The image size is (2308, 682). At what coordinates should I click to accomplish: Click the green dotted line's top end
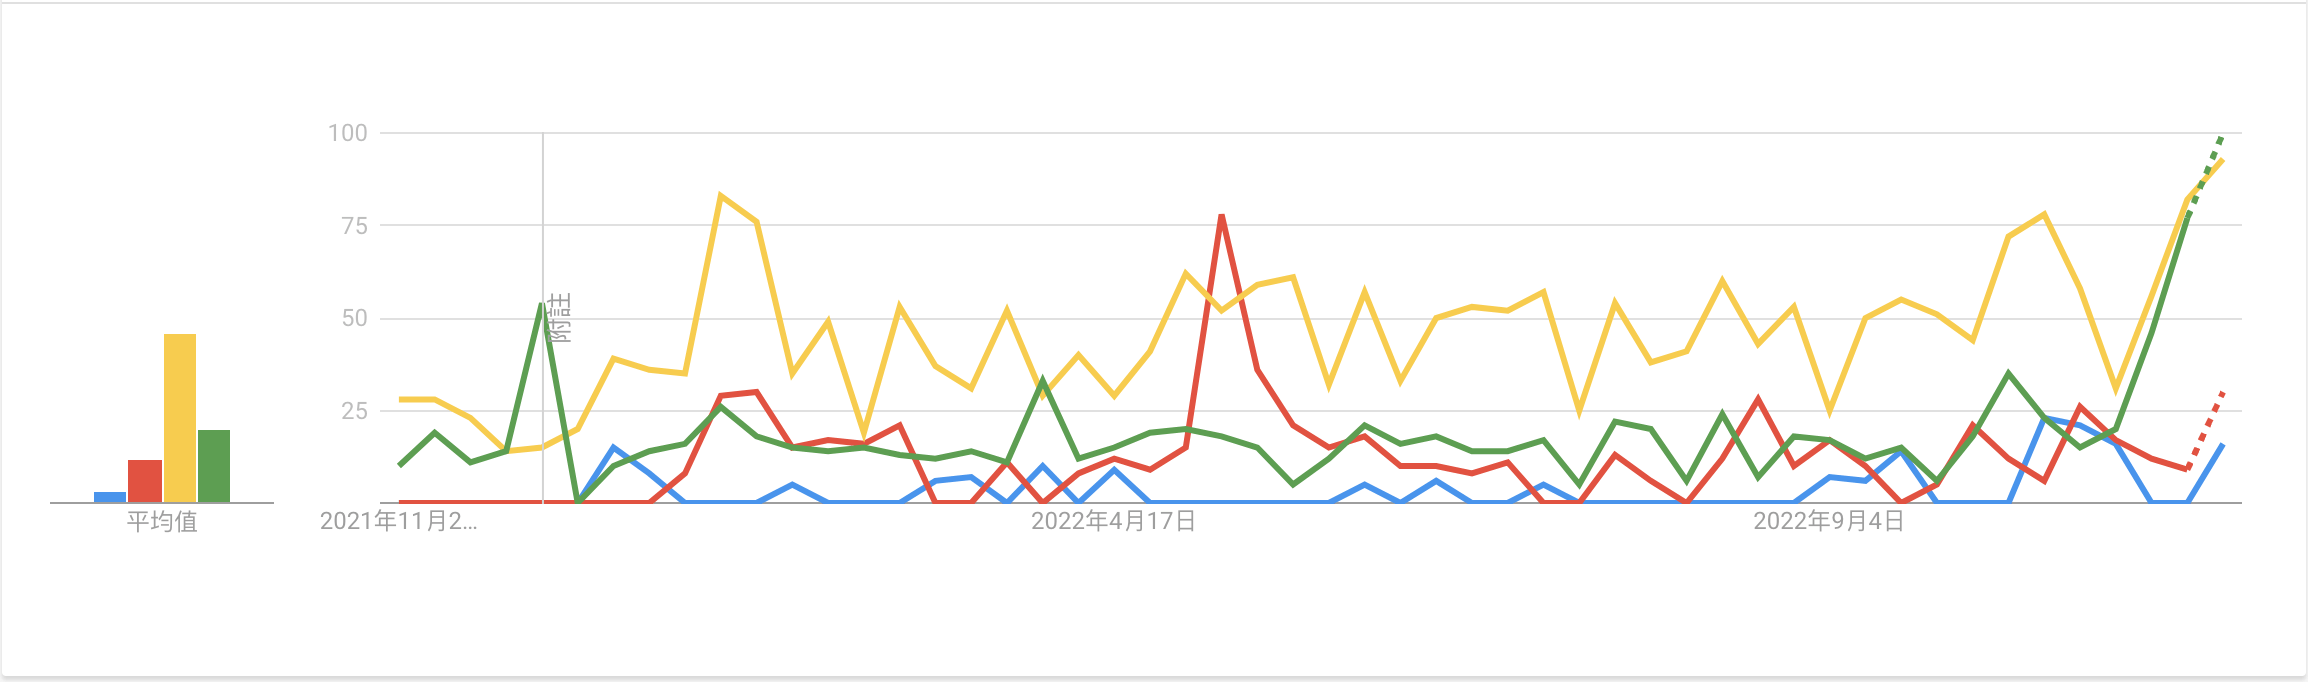(2222, 137)
